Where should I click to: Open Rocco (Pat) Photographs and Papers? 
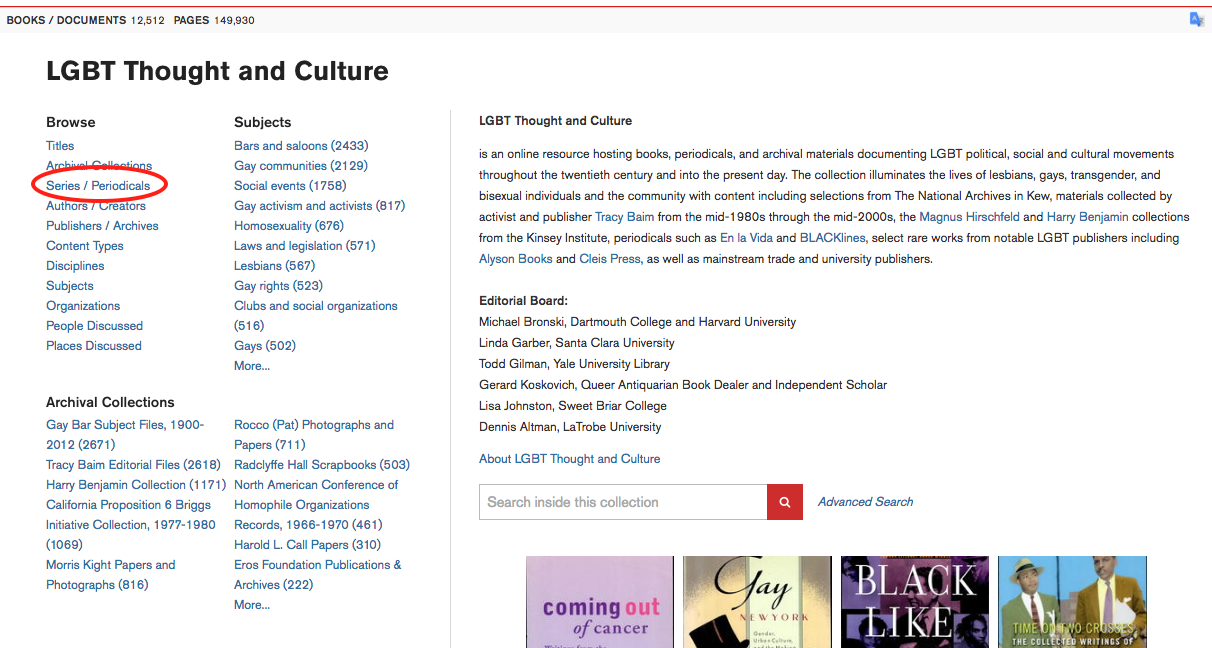[314, 435]
